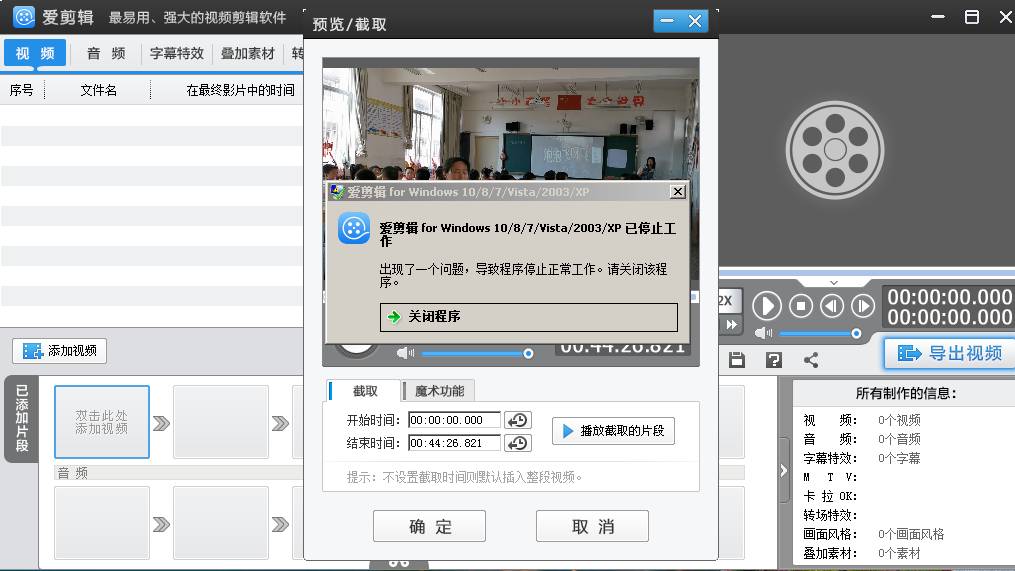Screen dimensions: 1015x571
Task: Click the 关闭程序 button in error dialog
Action: click(x=528, y=317)
